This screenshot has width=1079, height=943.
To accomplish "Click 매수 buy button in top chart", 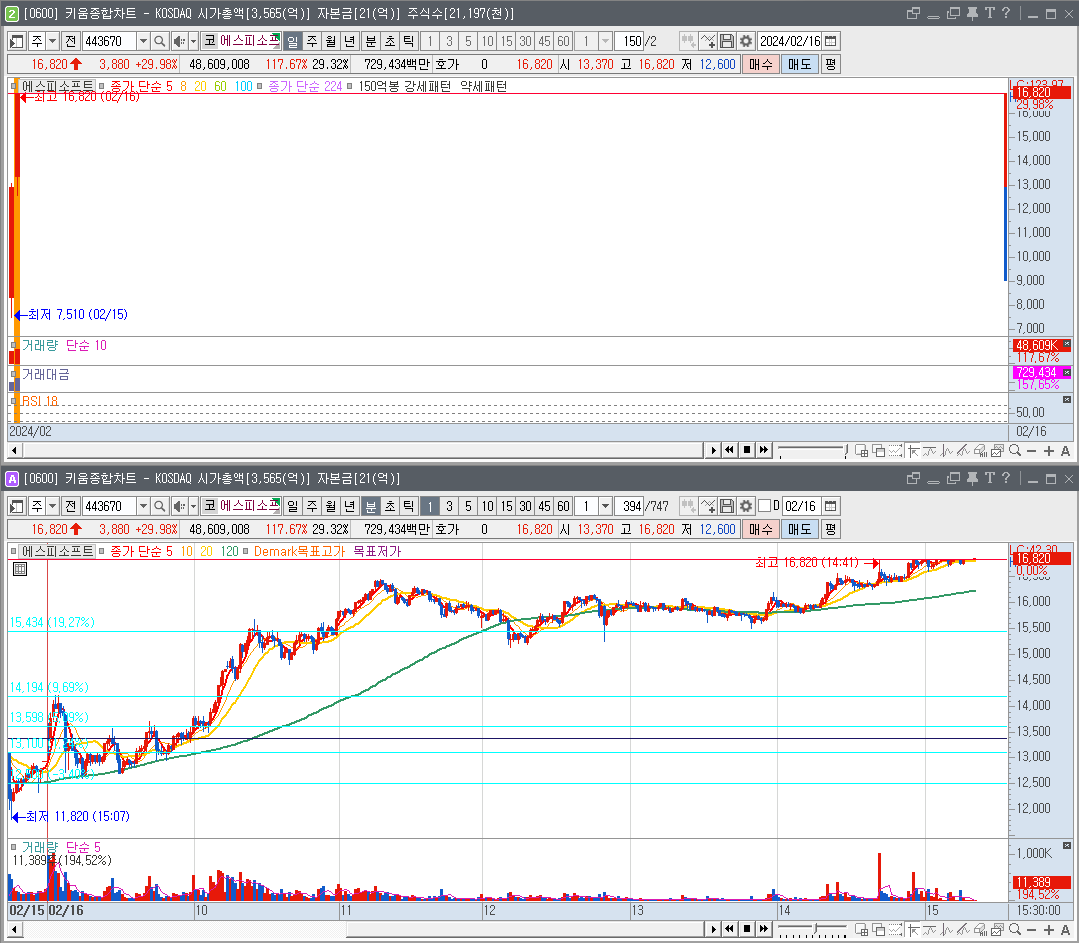I will 760,65.
